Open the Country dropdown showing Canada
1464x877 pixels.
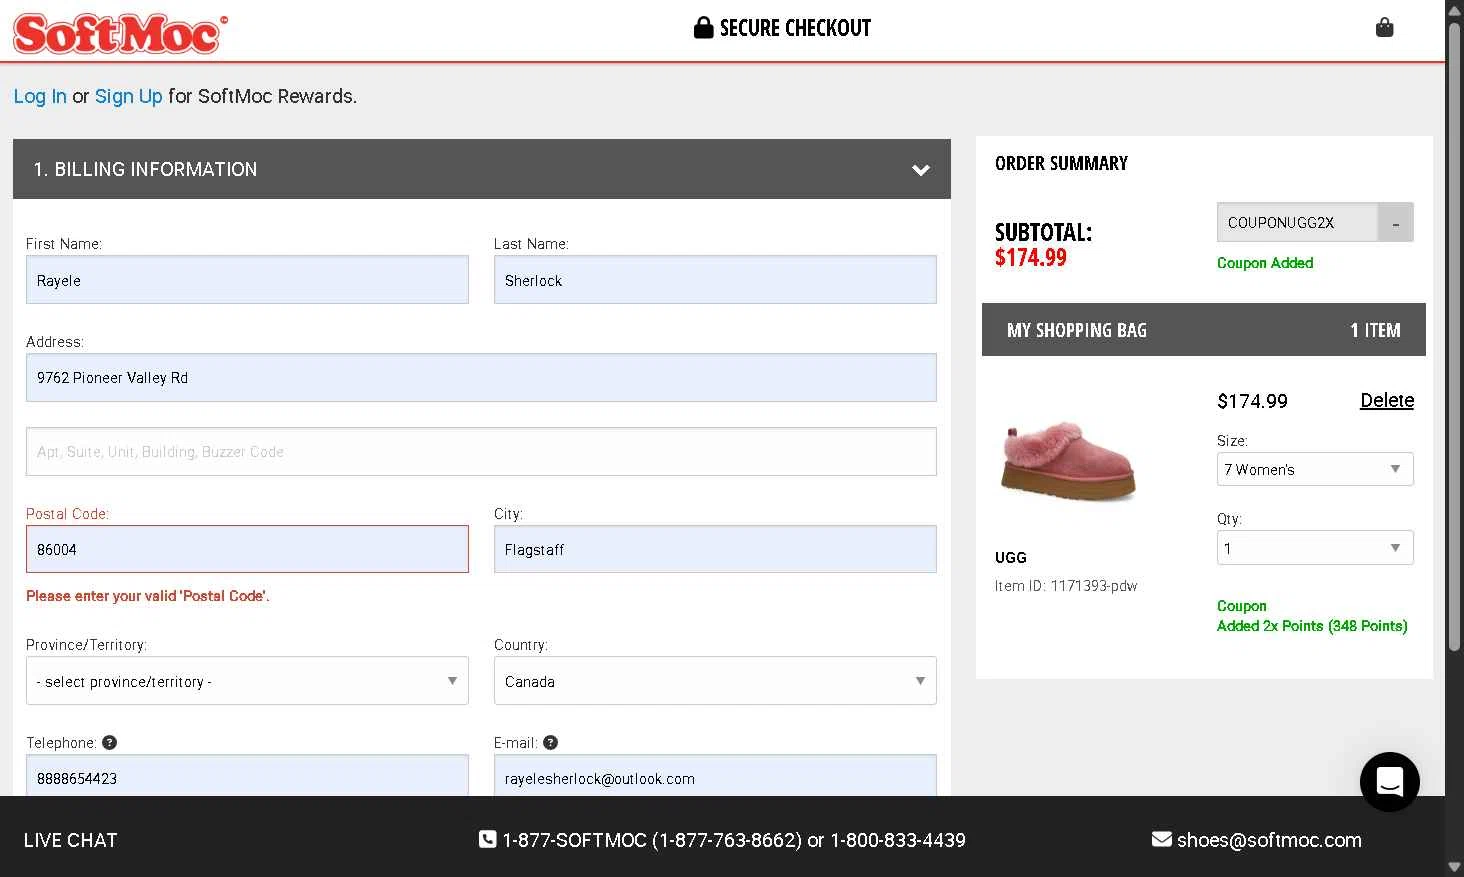point(715,681)
